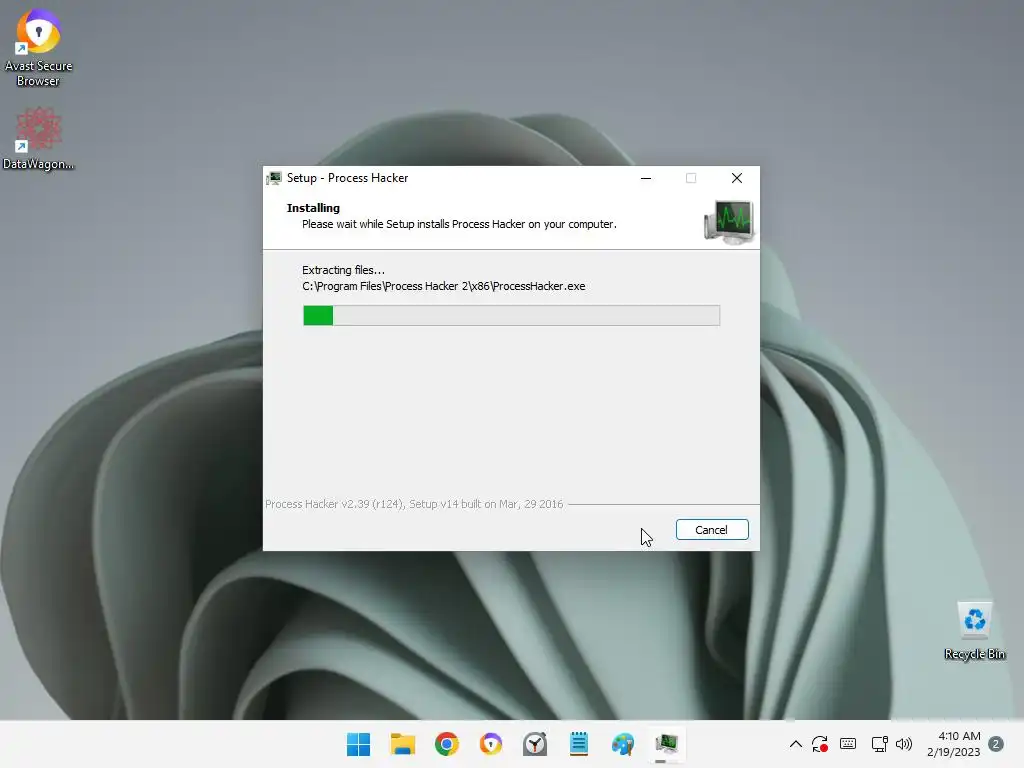
Task: Open the clock showing 4:10 AM
Action: pyautogui.click(x=953, y=744)
